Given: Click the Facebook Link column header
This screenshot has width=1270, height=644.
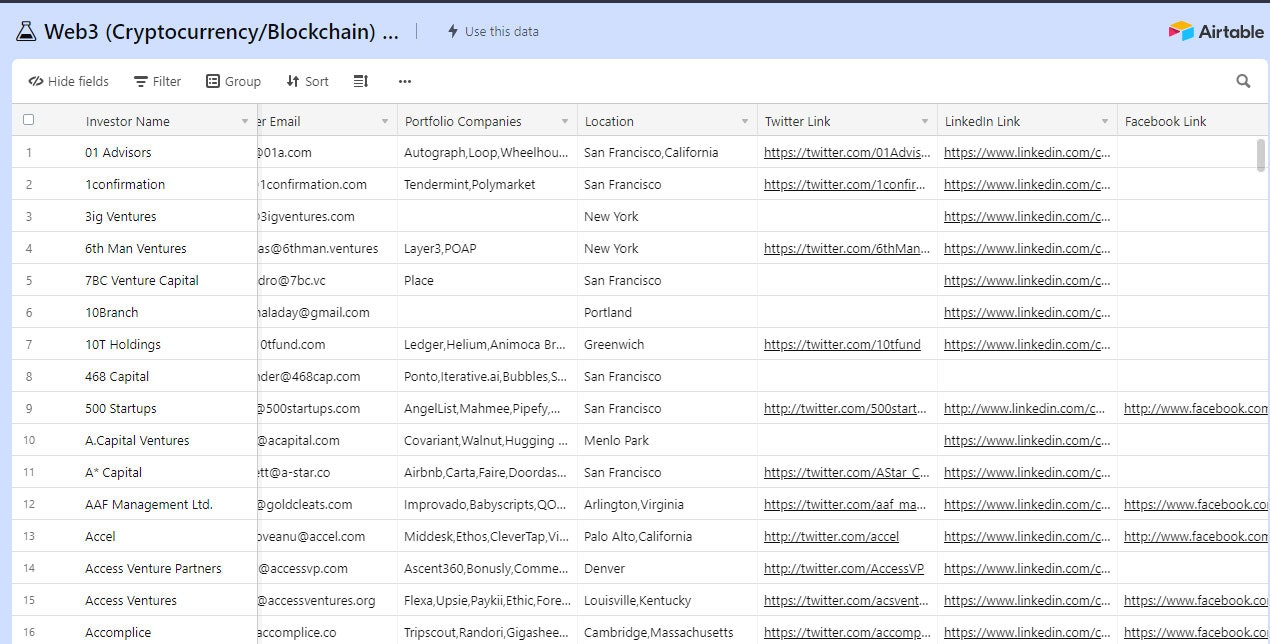Looking at the screenshot, I should pyautogui.click(x=1193, y=121).
